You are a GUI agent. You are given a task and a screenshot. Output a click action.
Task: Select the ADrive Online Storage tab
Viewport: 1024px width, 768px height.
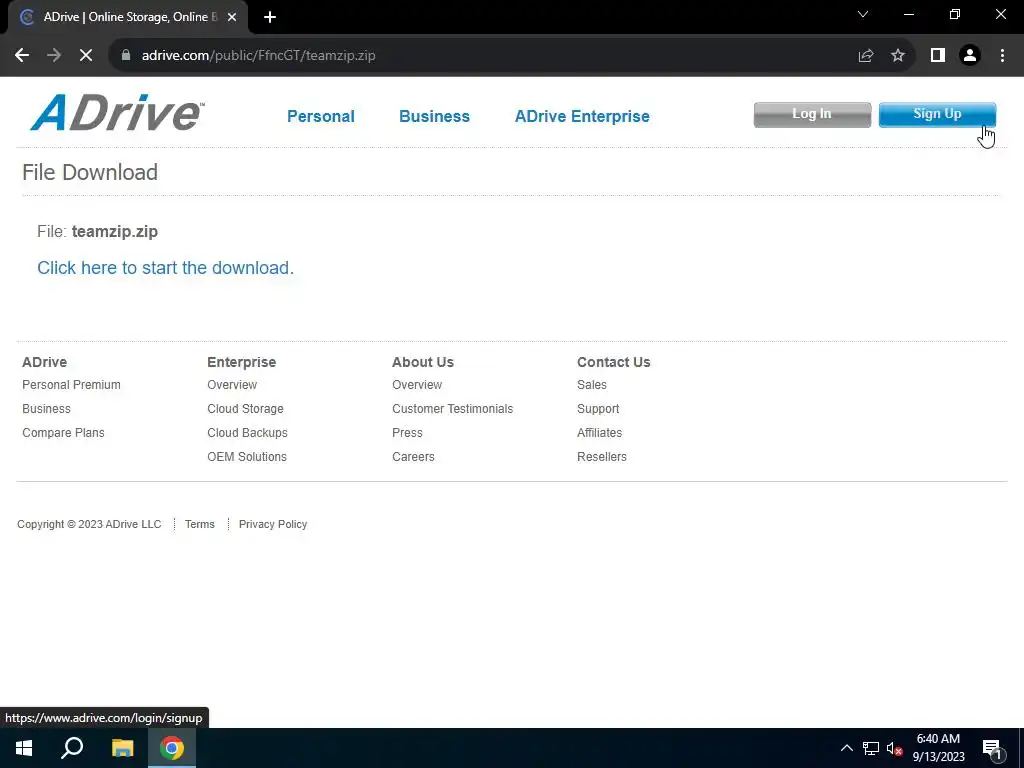128,17
